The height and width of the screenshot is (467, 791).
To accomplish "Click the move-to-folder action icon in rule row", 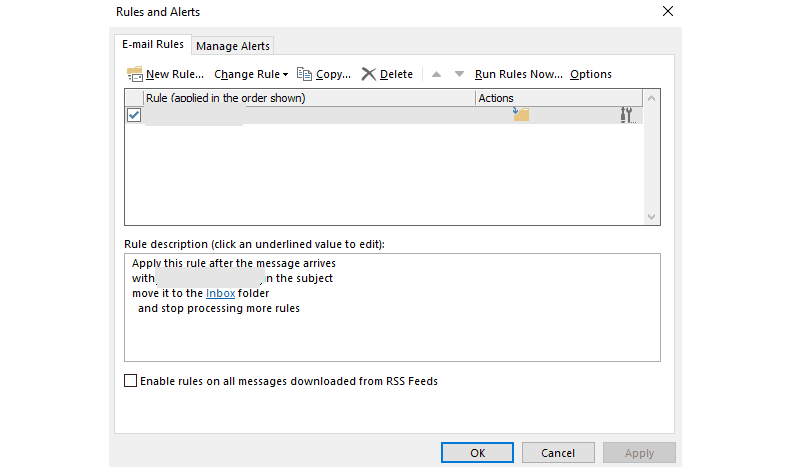I will pos(520,114).
